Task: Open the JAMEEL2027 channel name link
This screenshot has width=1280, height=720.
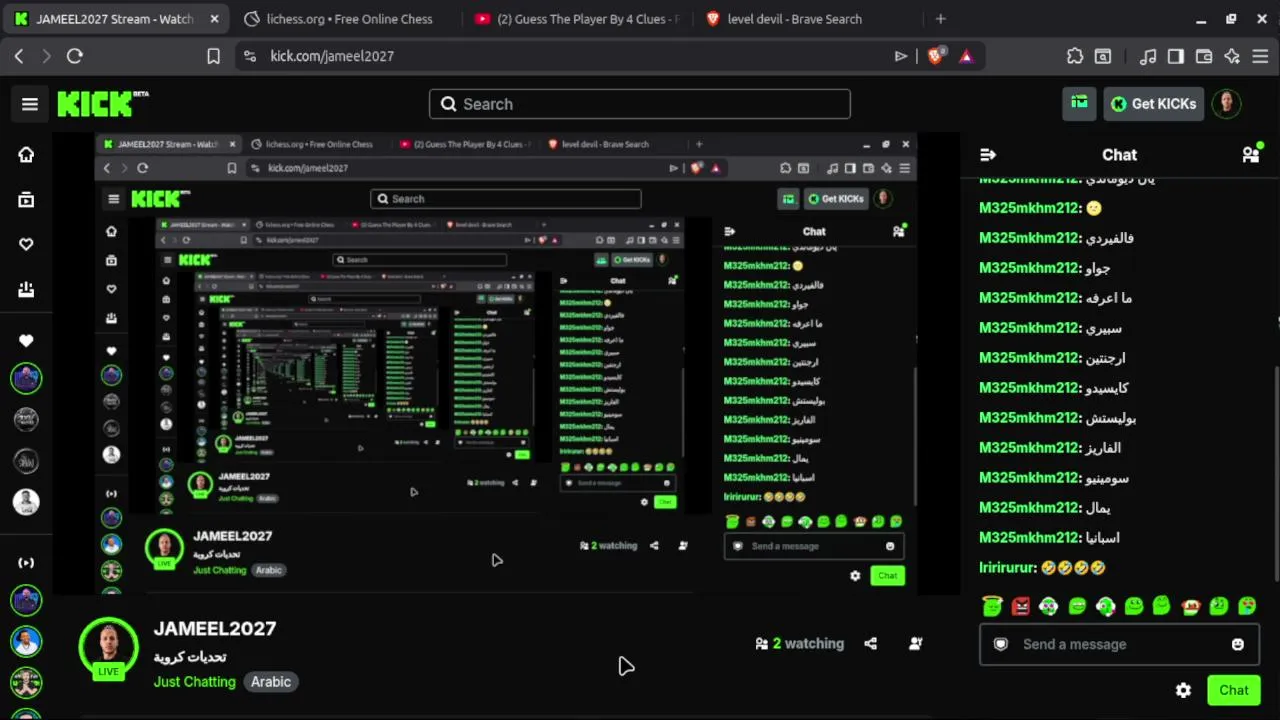Action: (x=215, y=629)
